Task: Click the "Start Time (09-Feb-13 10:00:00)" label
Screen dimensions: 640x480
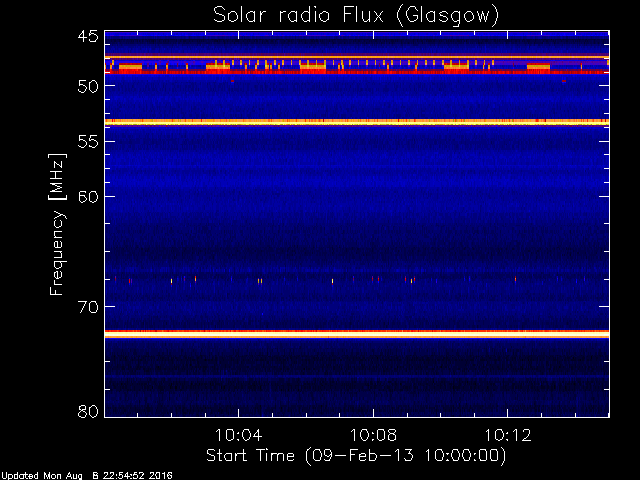Action: click(x=356, y=456)
